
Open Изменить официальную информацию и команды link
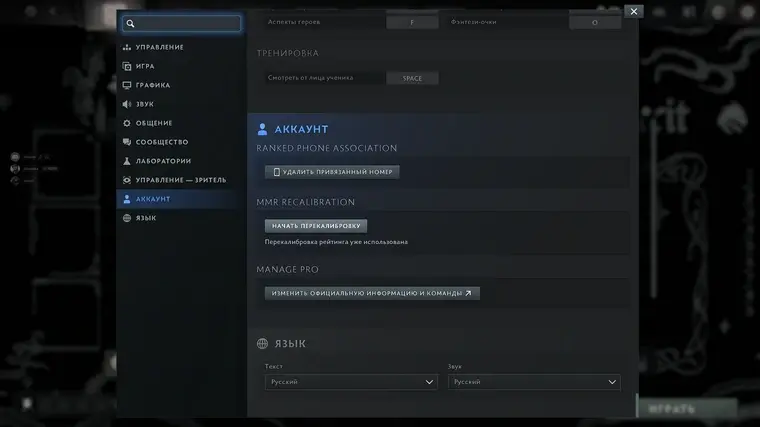pos(372,294)
